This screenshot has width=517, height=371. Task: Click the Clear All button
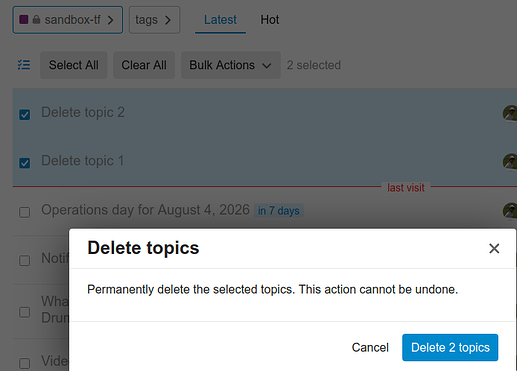[144, 65]
